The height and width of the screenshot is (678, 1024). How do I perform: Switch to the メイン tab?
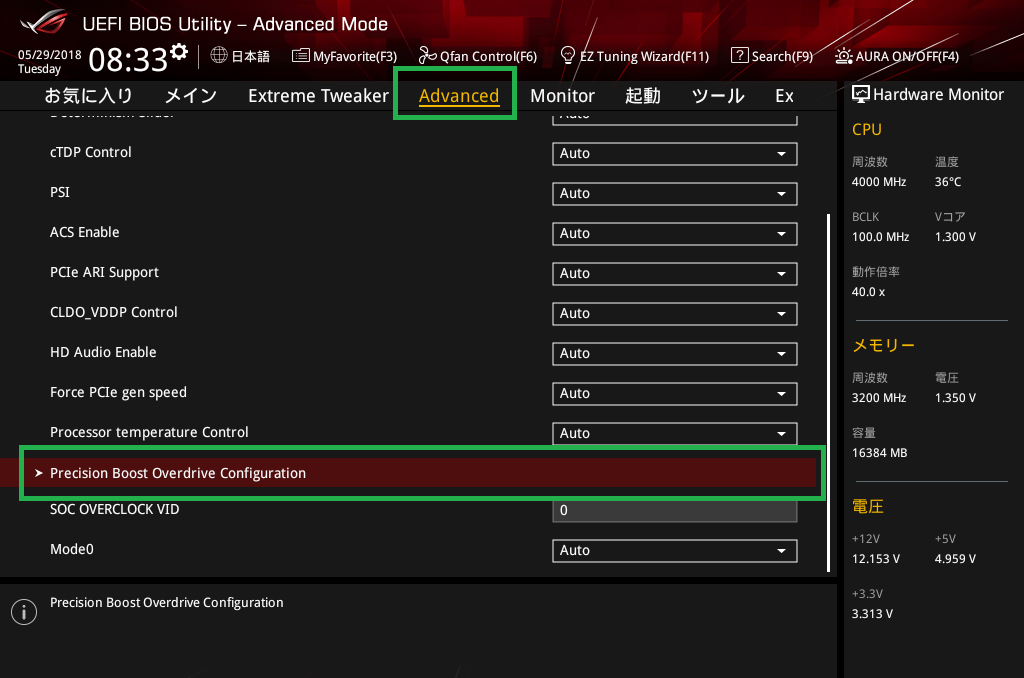[191, 96]
